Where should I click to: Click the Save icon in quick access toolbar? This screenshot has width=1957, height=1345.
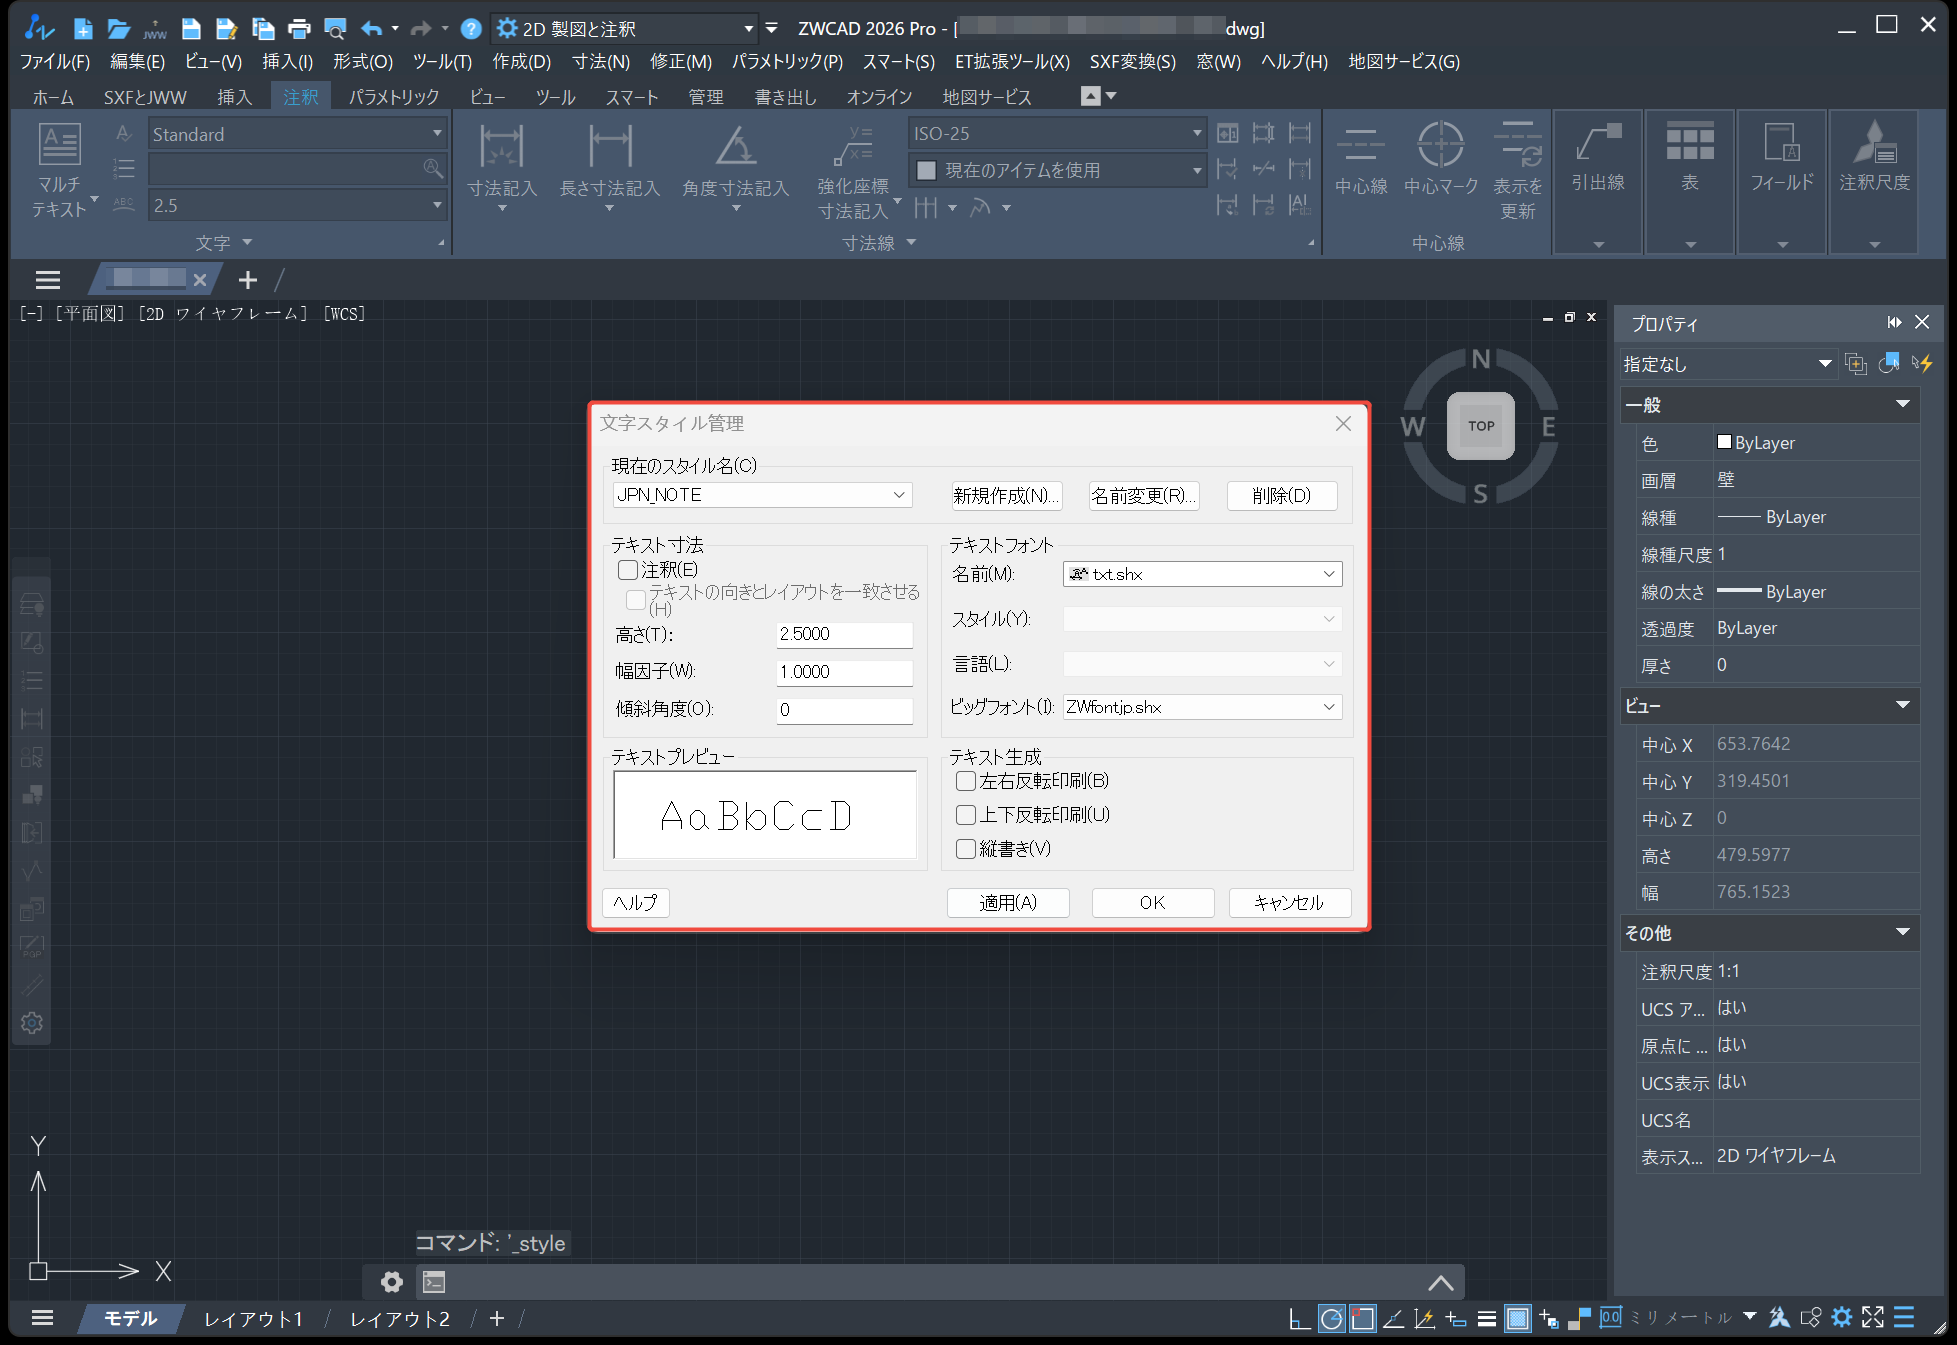[191, 28]
